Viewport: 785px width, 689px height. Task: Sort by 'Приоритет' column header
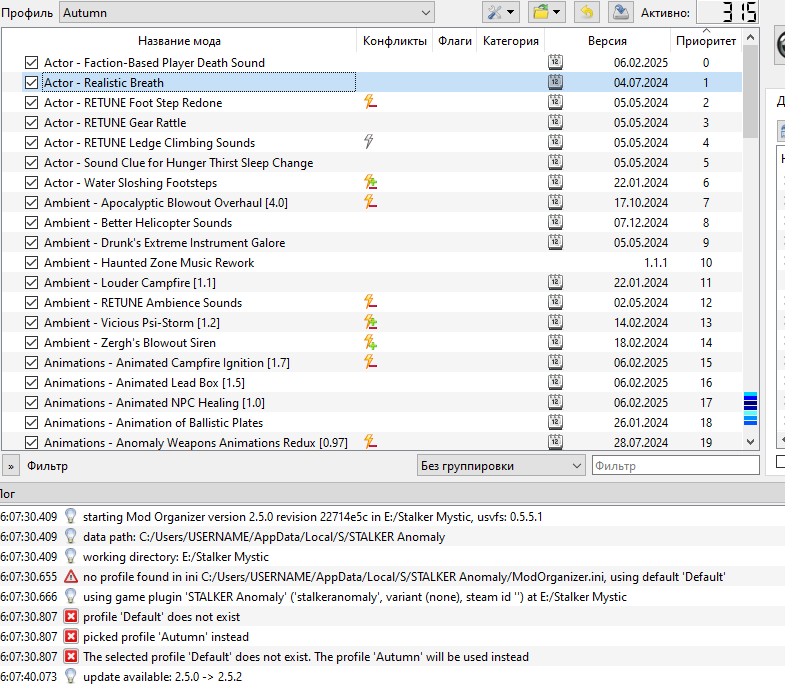pos(705,41)
